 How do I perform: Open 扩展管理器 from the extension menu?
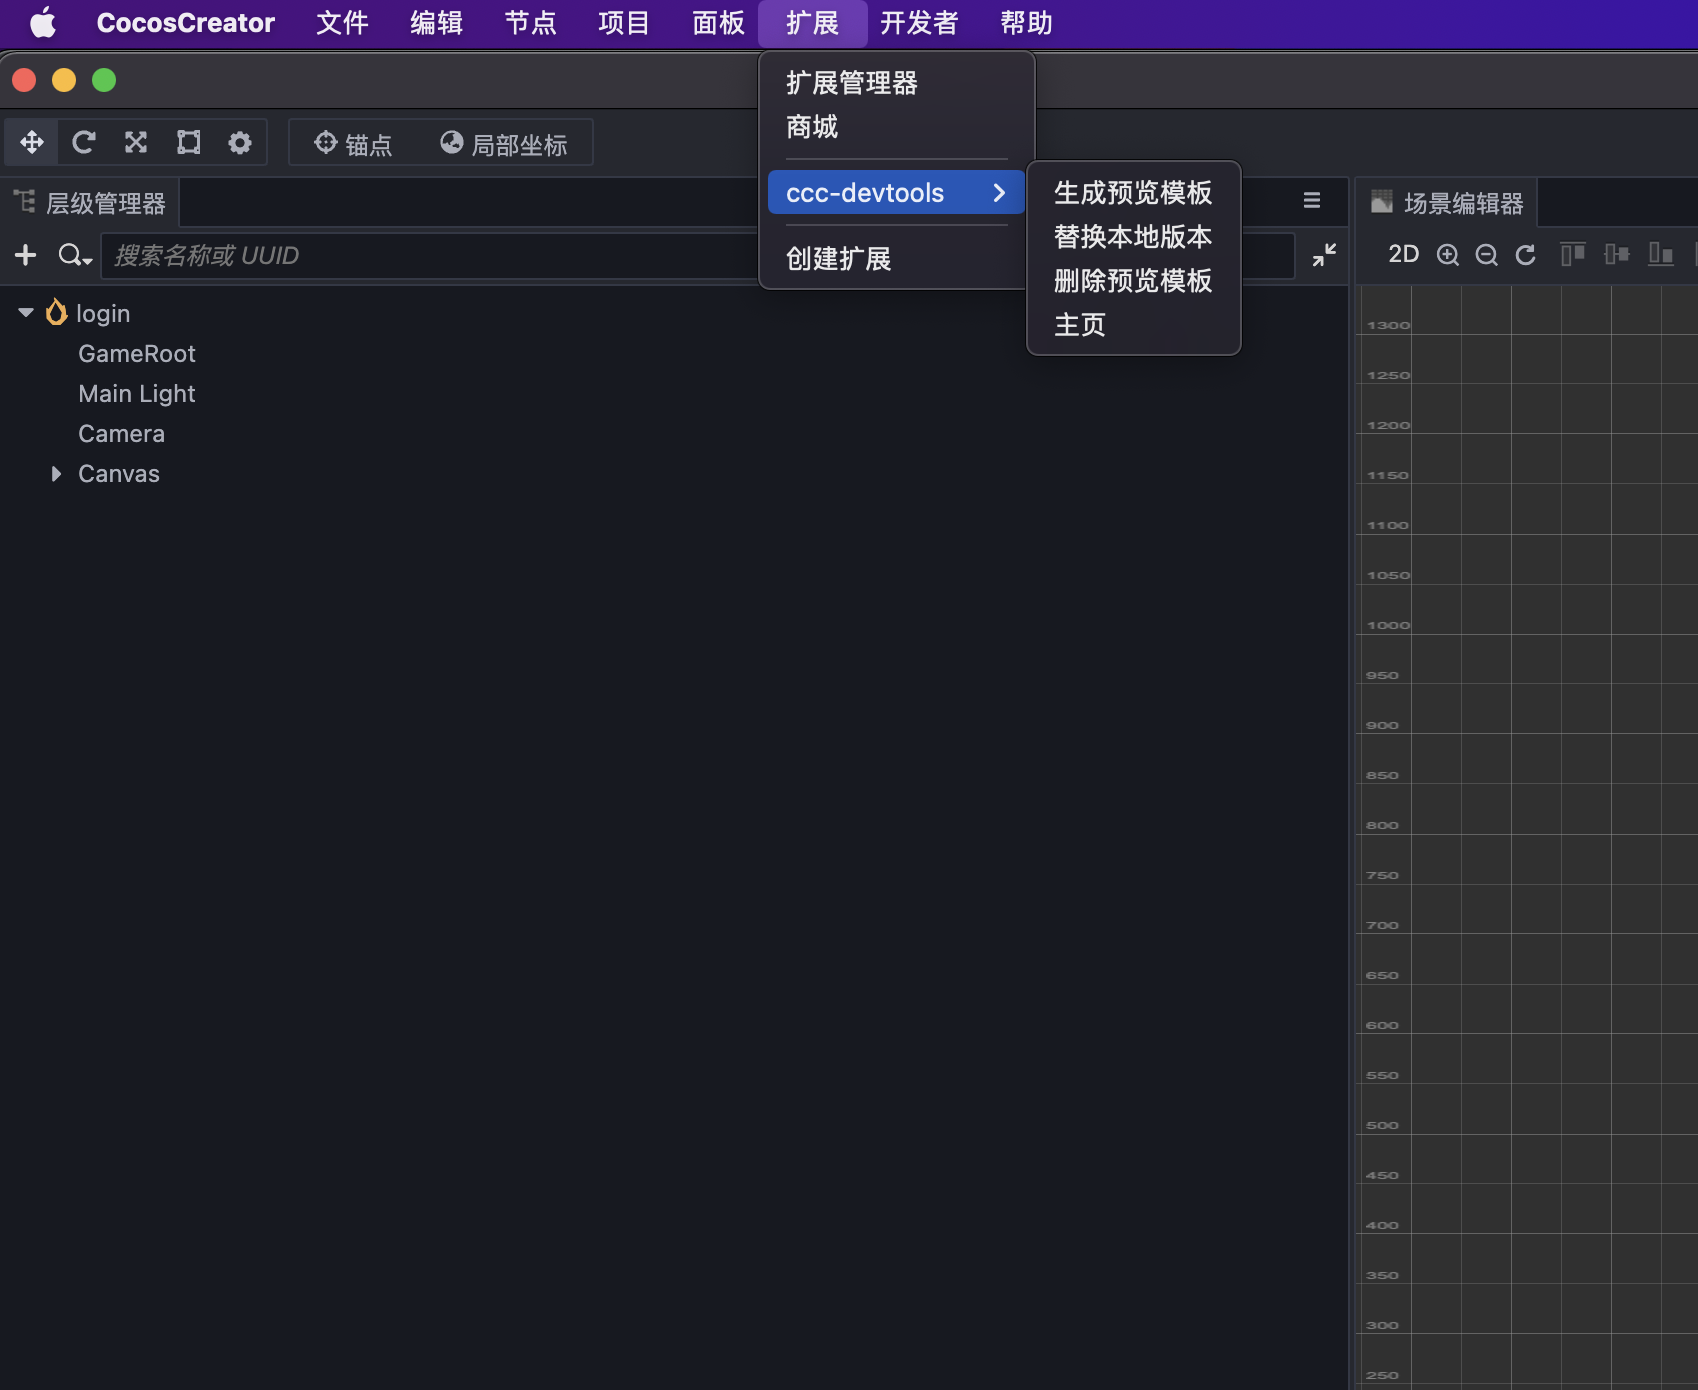pos(852,83)
